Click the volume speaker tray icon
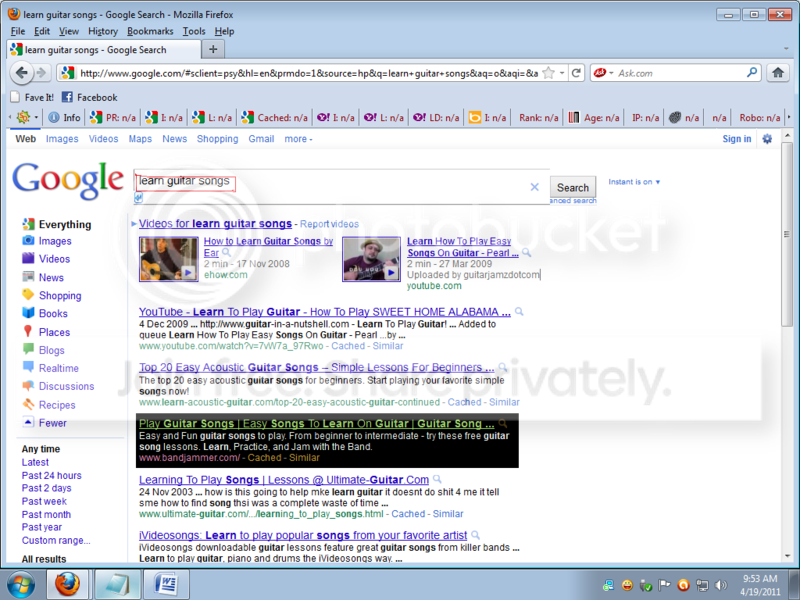 (721, 585)
